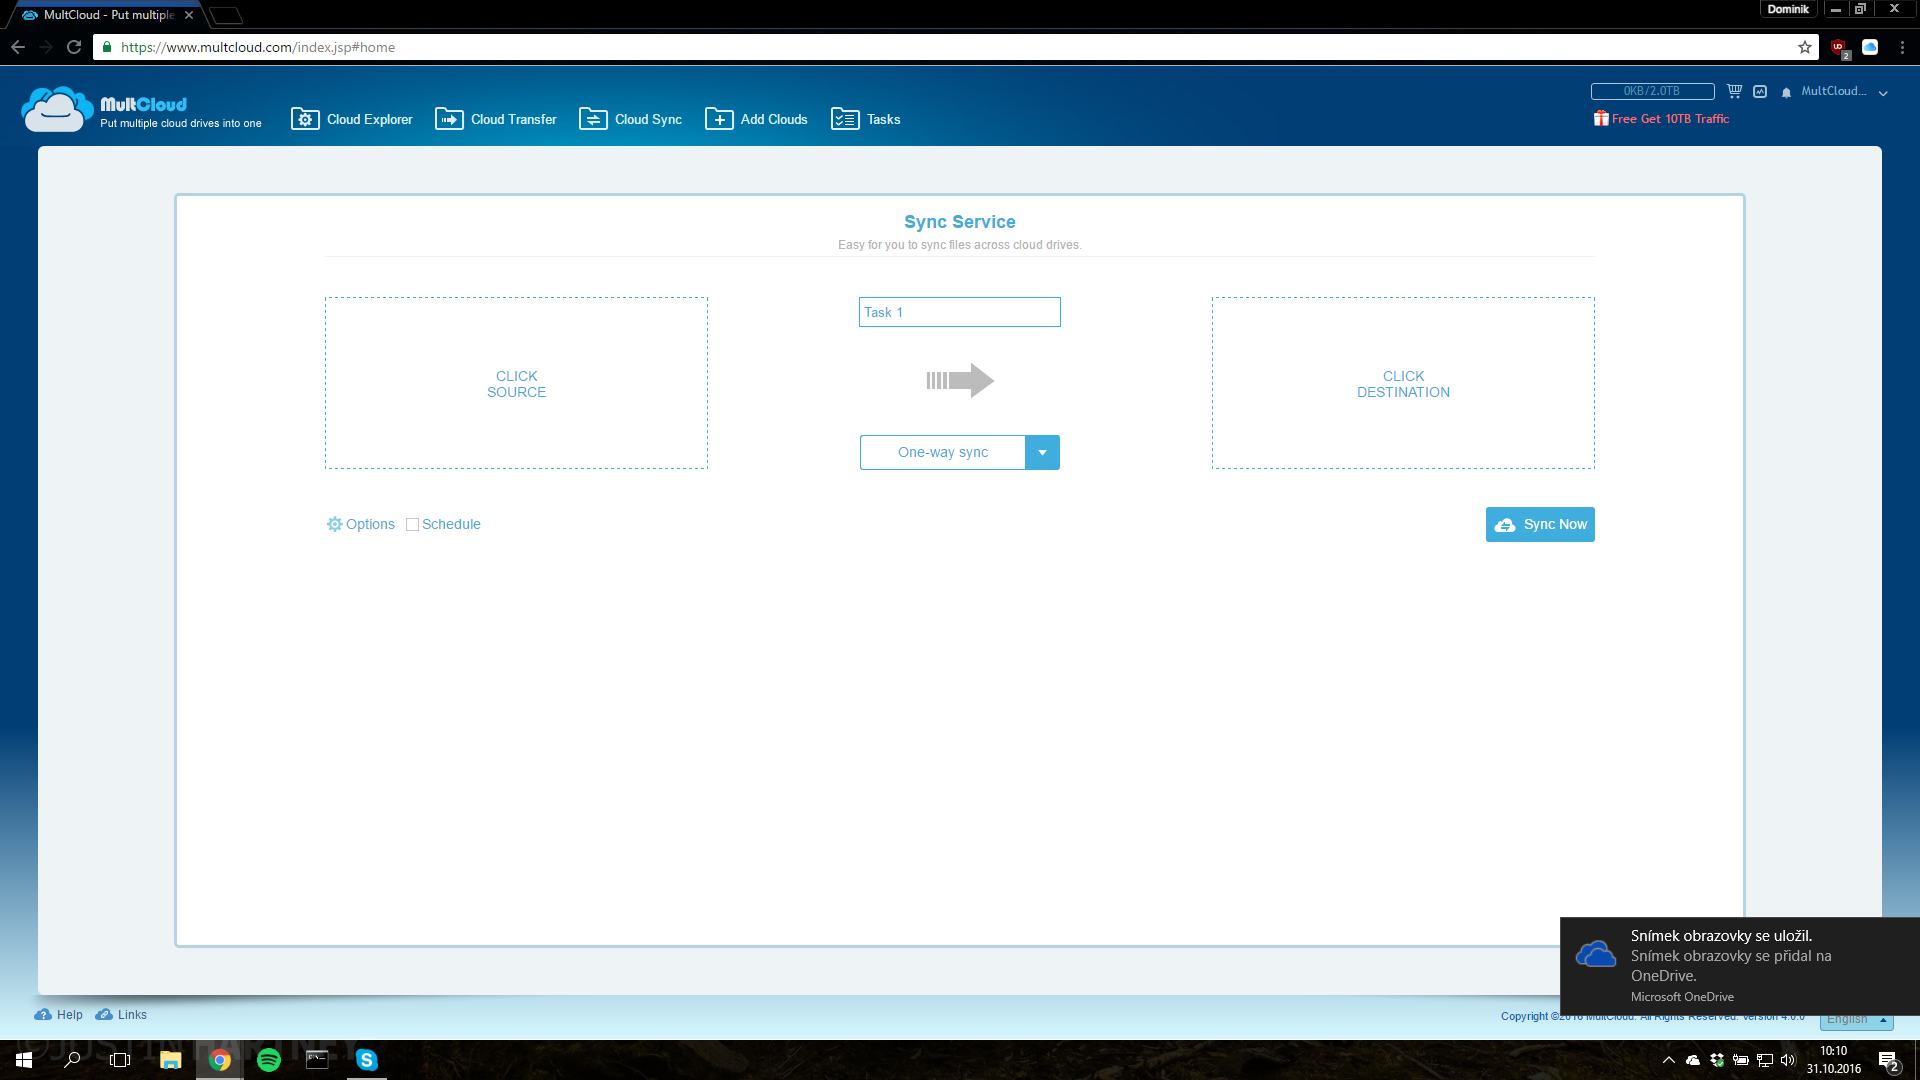Click the 0KB/2.0TB traffic usage bar
This screenshot has width=1920, height=1080.
tap(1652, 91)
